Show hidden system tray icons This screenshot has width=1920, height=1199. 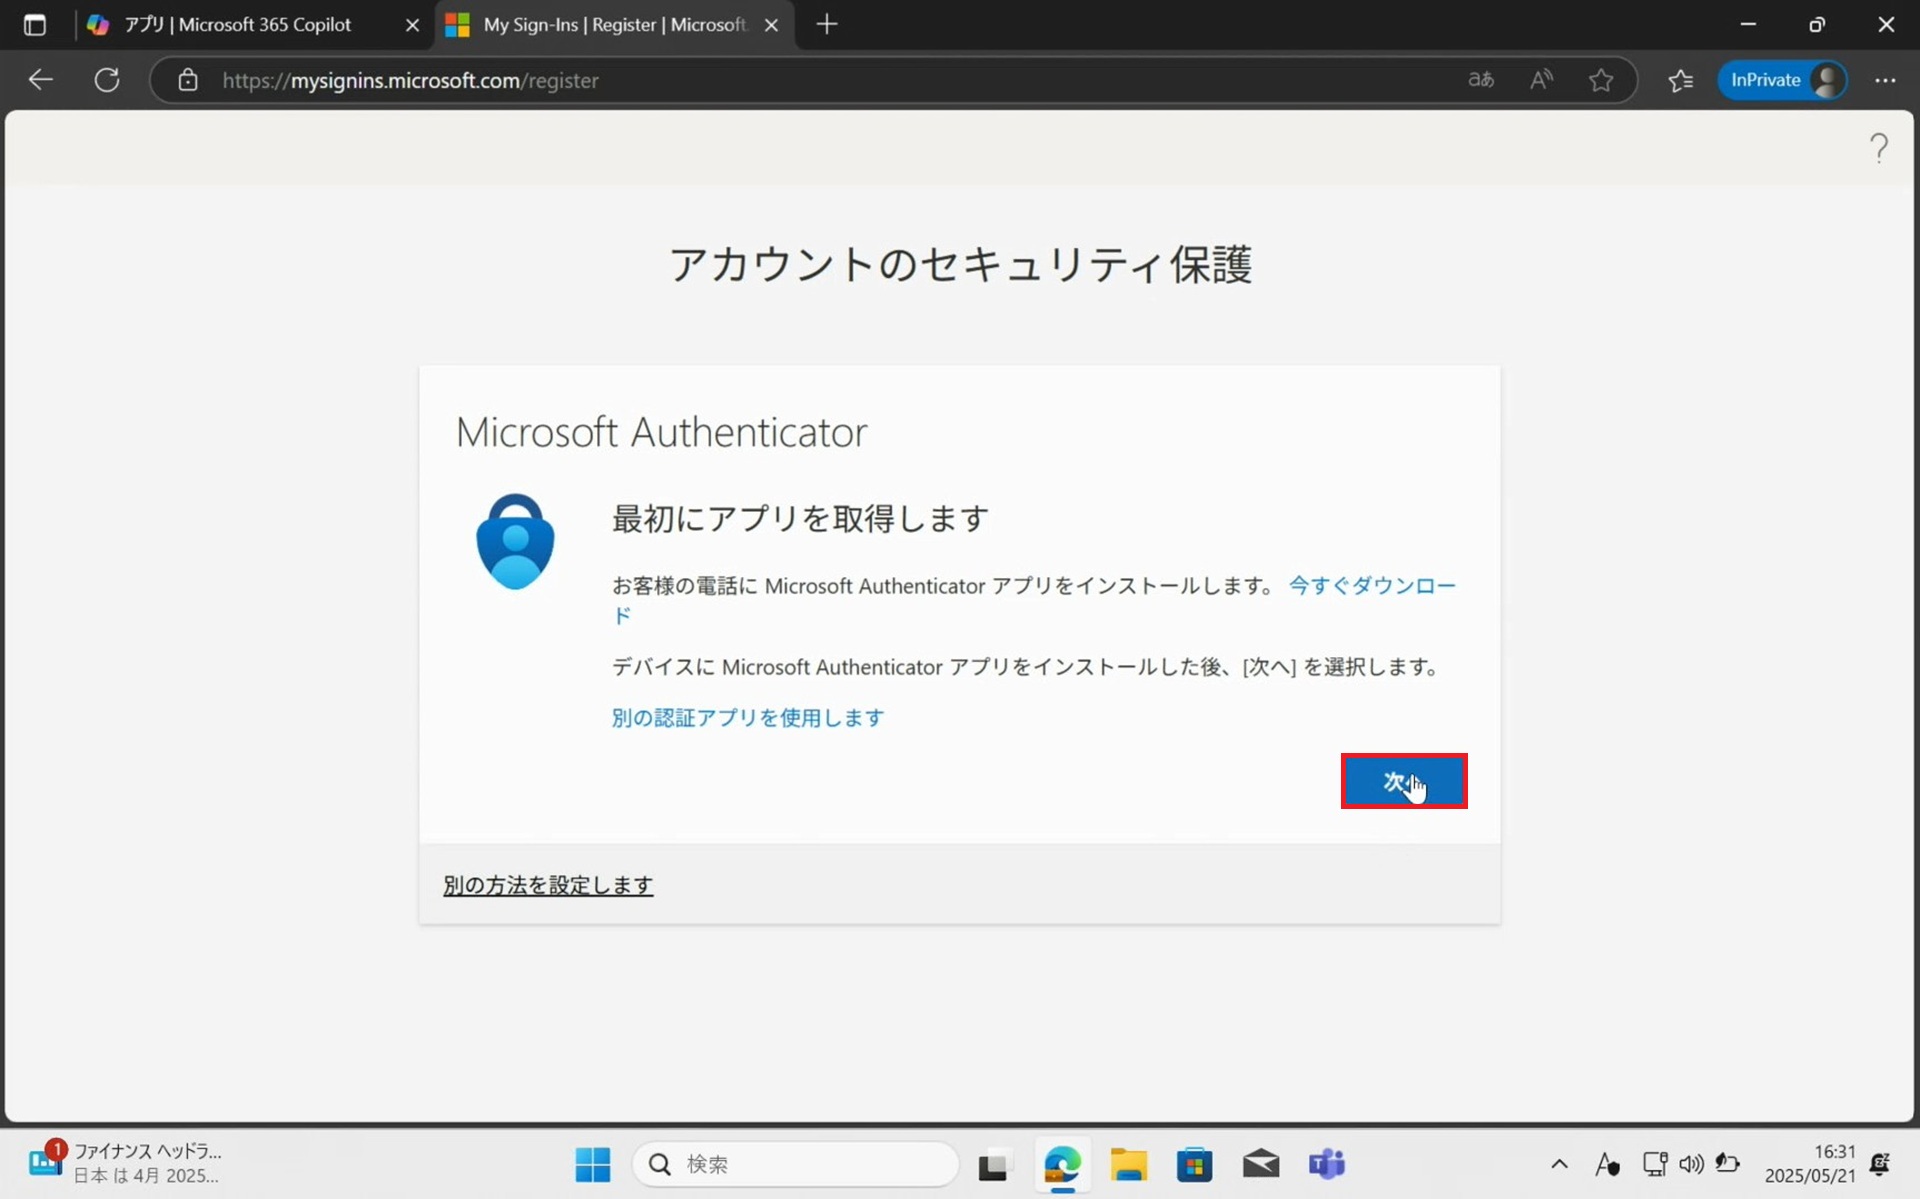click(1559, 1164)
